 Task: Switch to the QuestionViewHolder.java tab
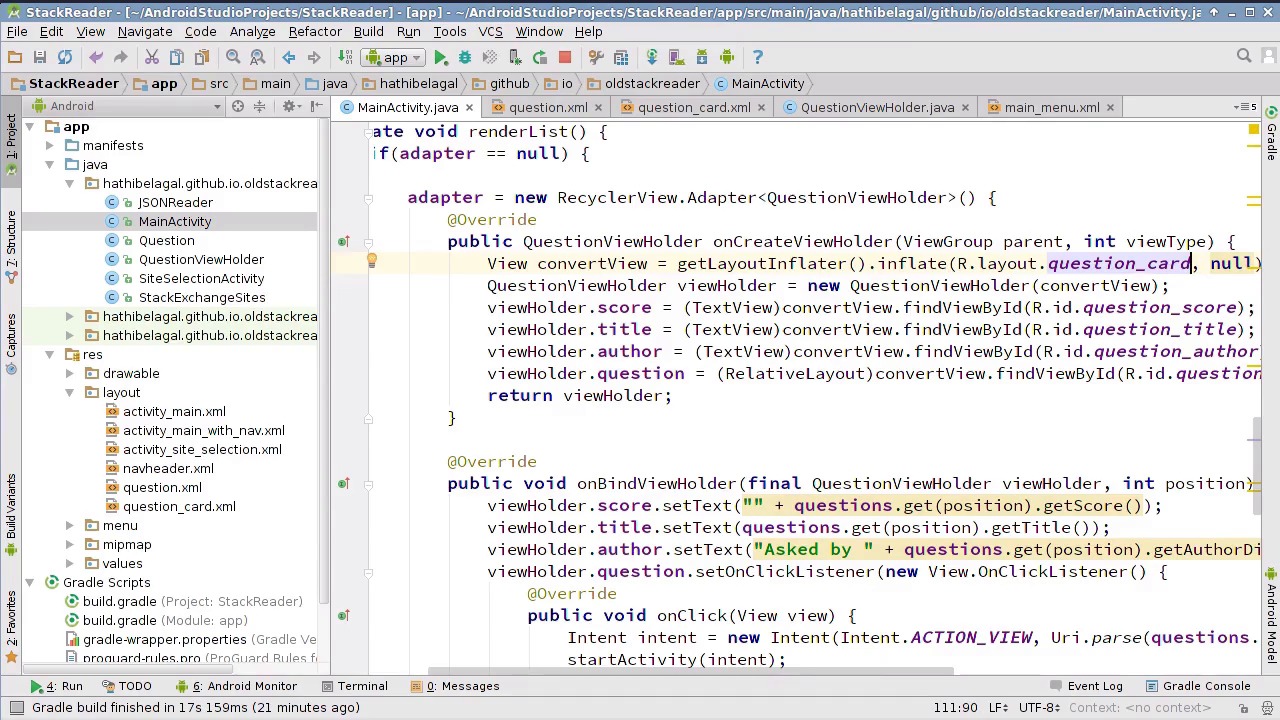point(876,107)
